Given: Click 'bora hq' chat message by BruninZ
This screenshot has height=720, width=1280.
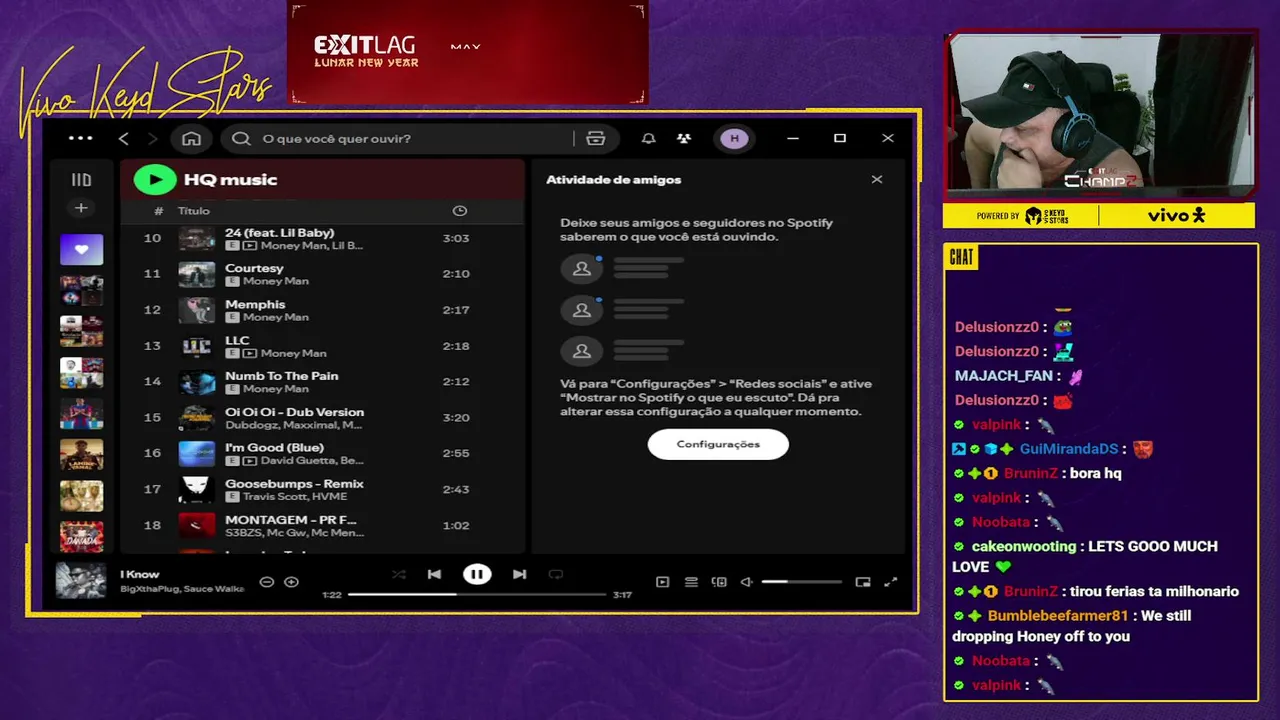Looking at the screenshot, I should pyautogui.click(x=1095, y=473).
